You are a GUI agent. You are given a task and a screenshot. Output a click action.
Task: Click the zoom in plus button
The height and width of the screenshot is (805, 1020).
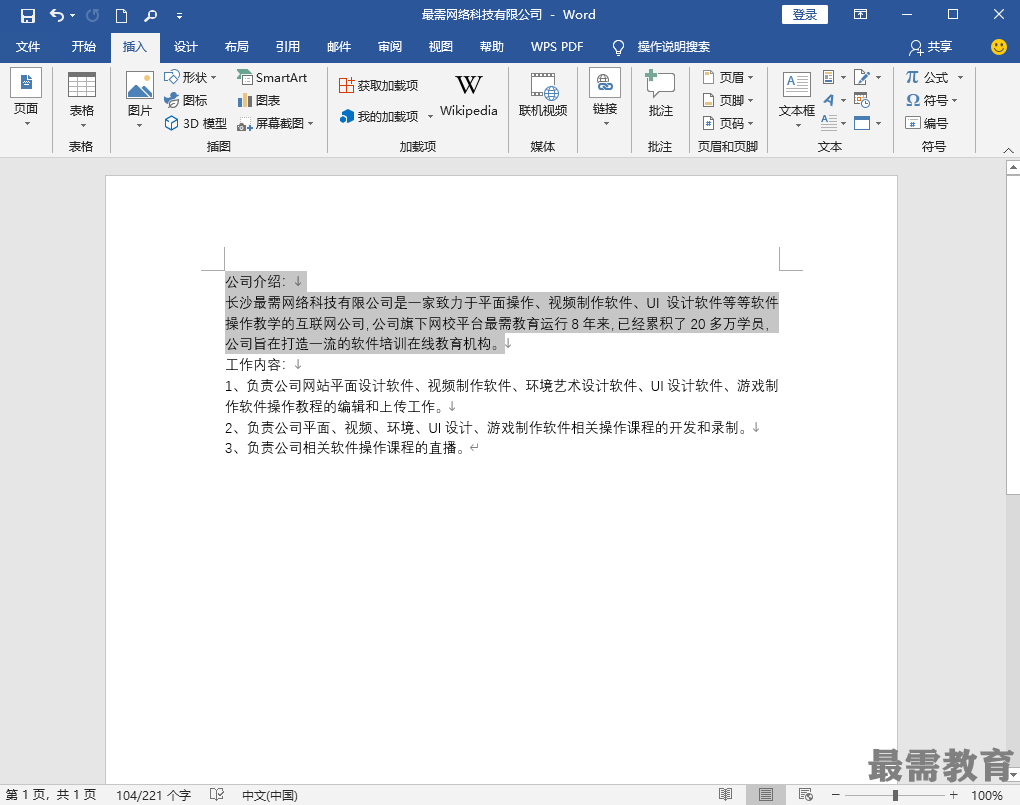click(954, 795)
